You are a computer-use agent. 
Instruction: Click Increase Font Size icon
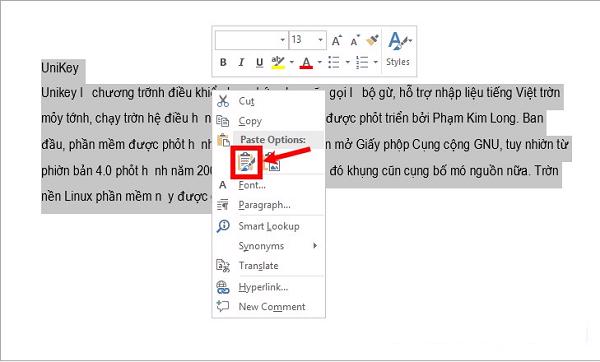(336, 40)
